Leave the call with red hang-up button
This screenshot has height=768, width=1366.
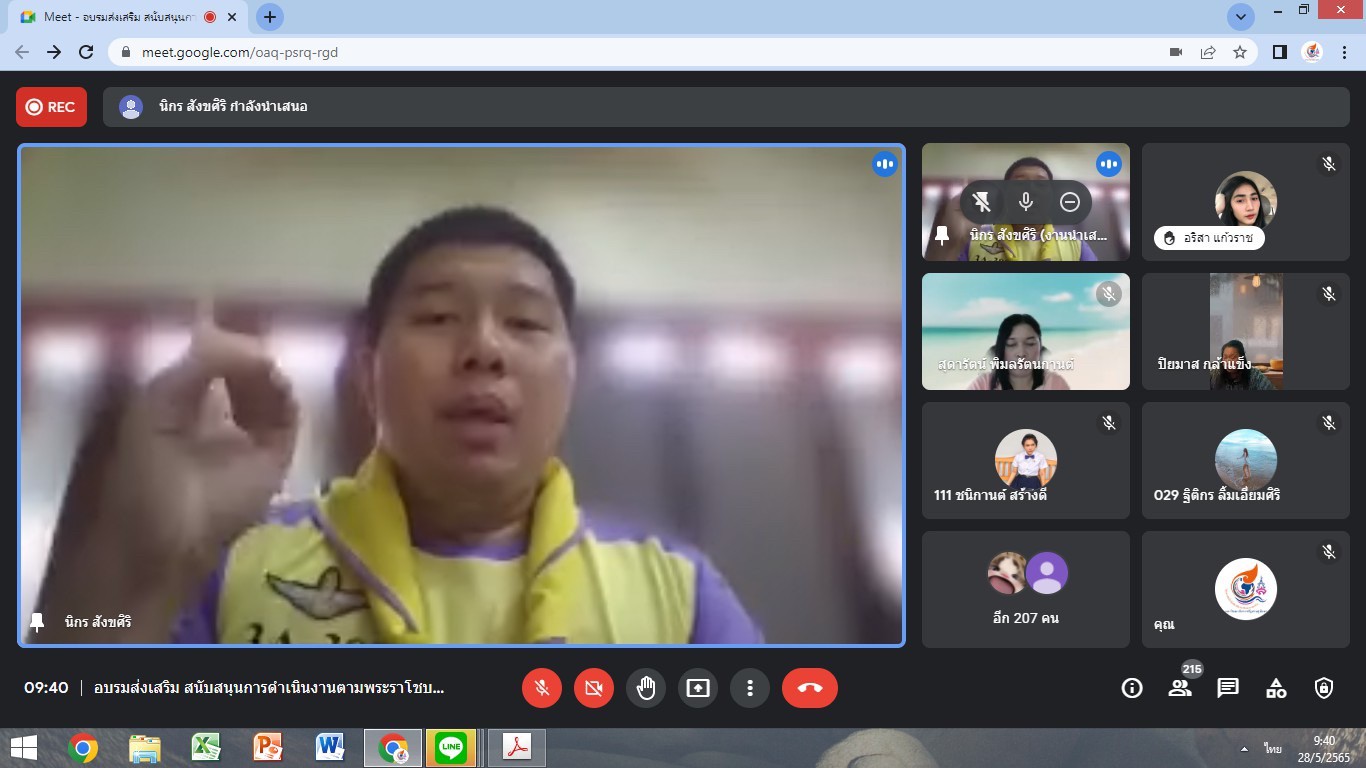[x=809, y=688]
